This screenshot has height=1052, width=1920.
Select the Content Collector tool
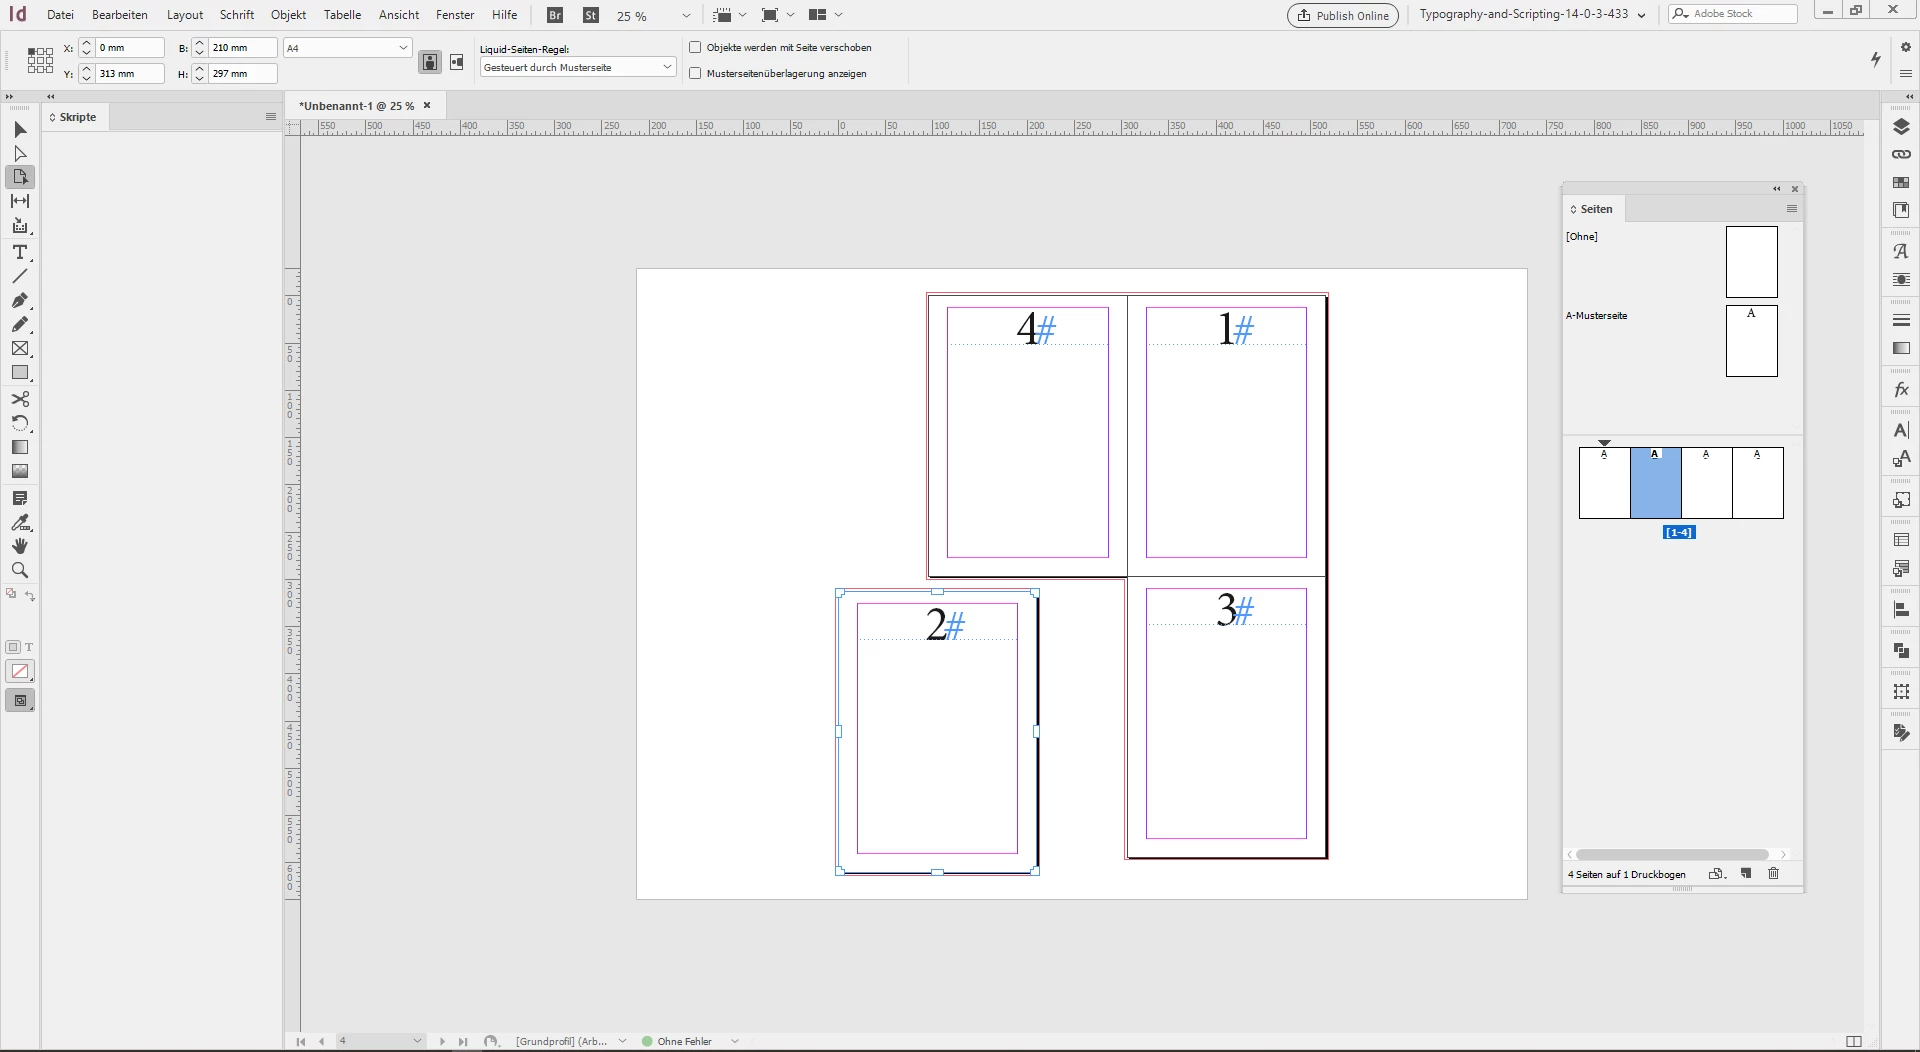point(20,226)
